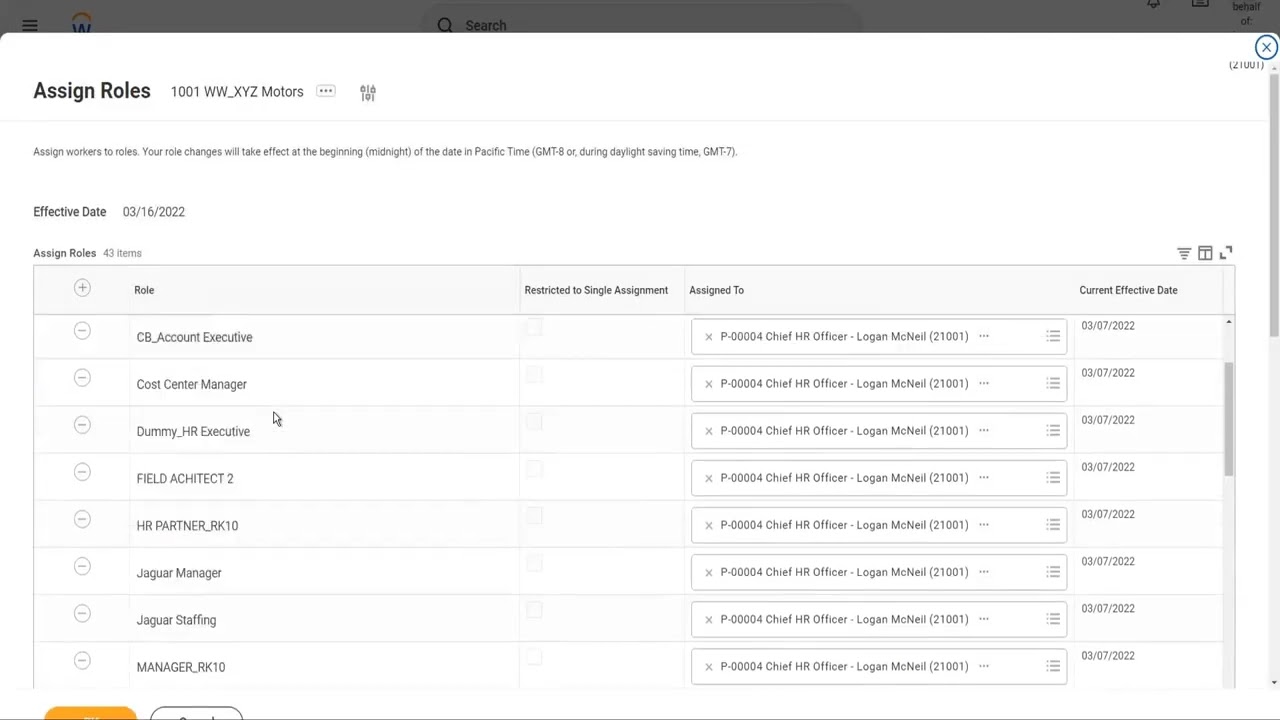Remove the CB_Account Executive row
This screenshot has width=1280, height=720.
82,331
